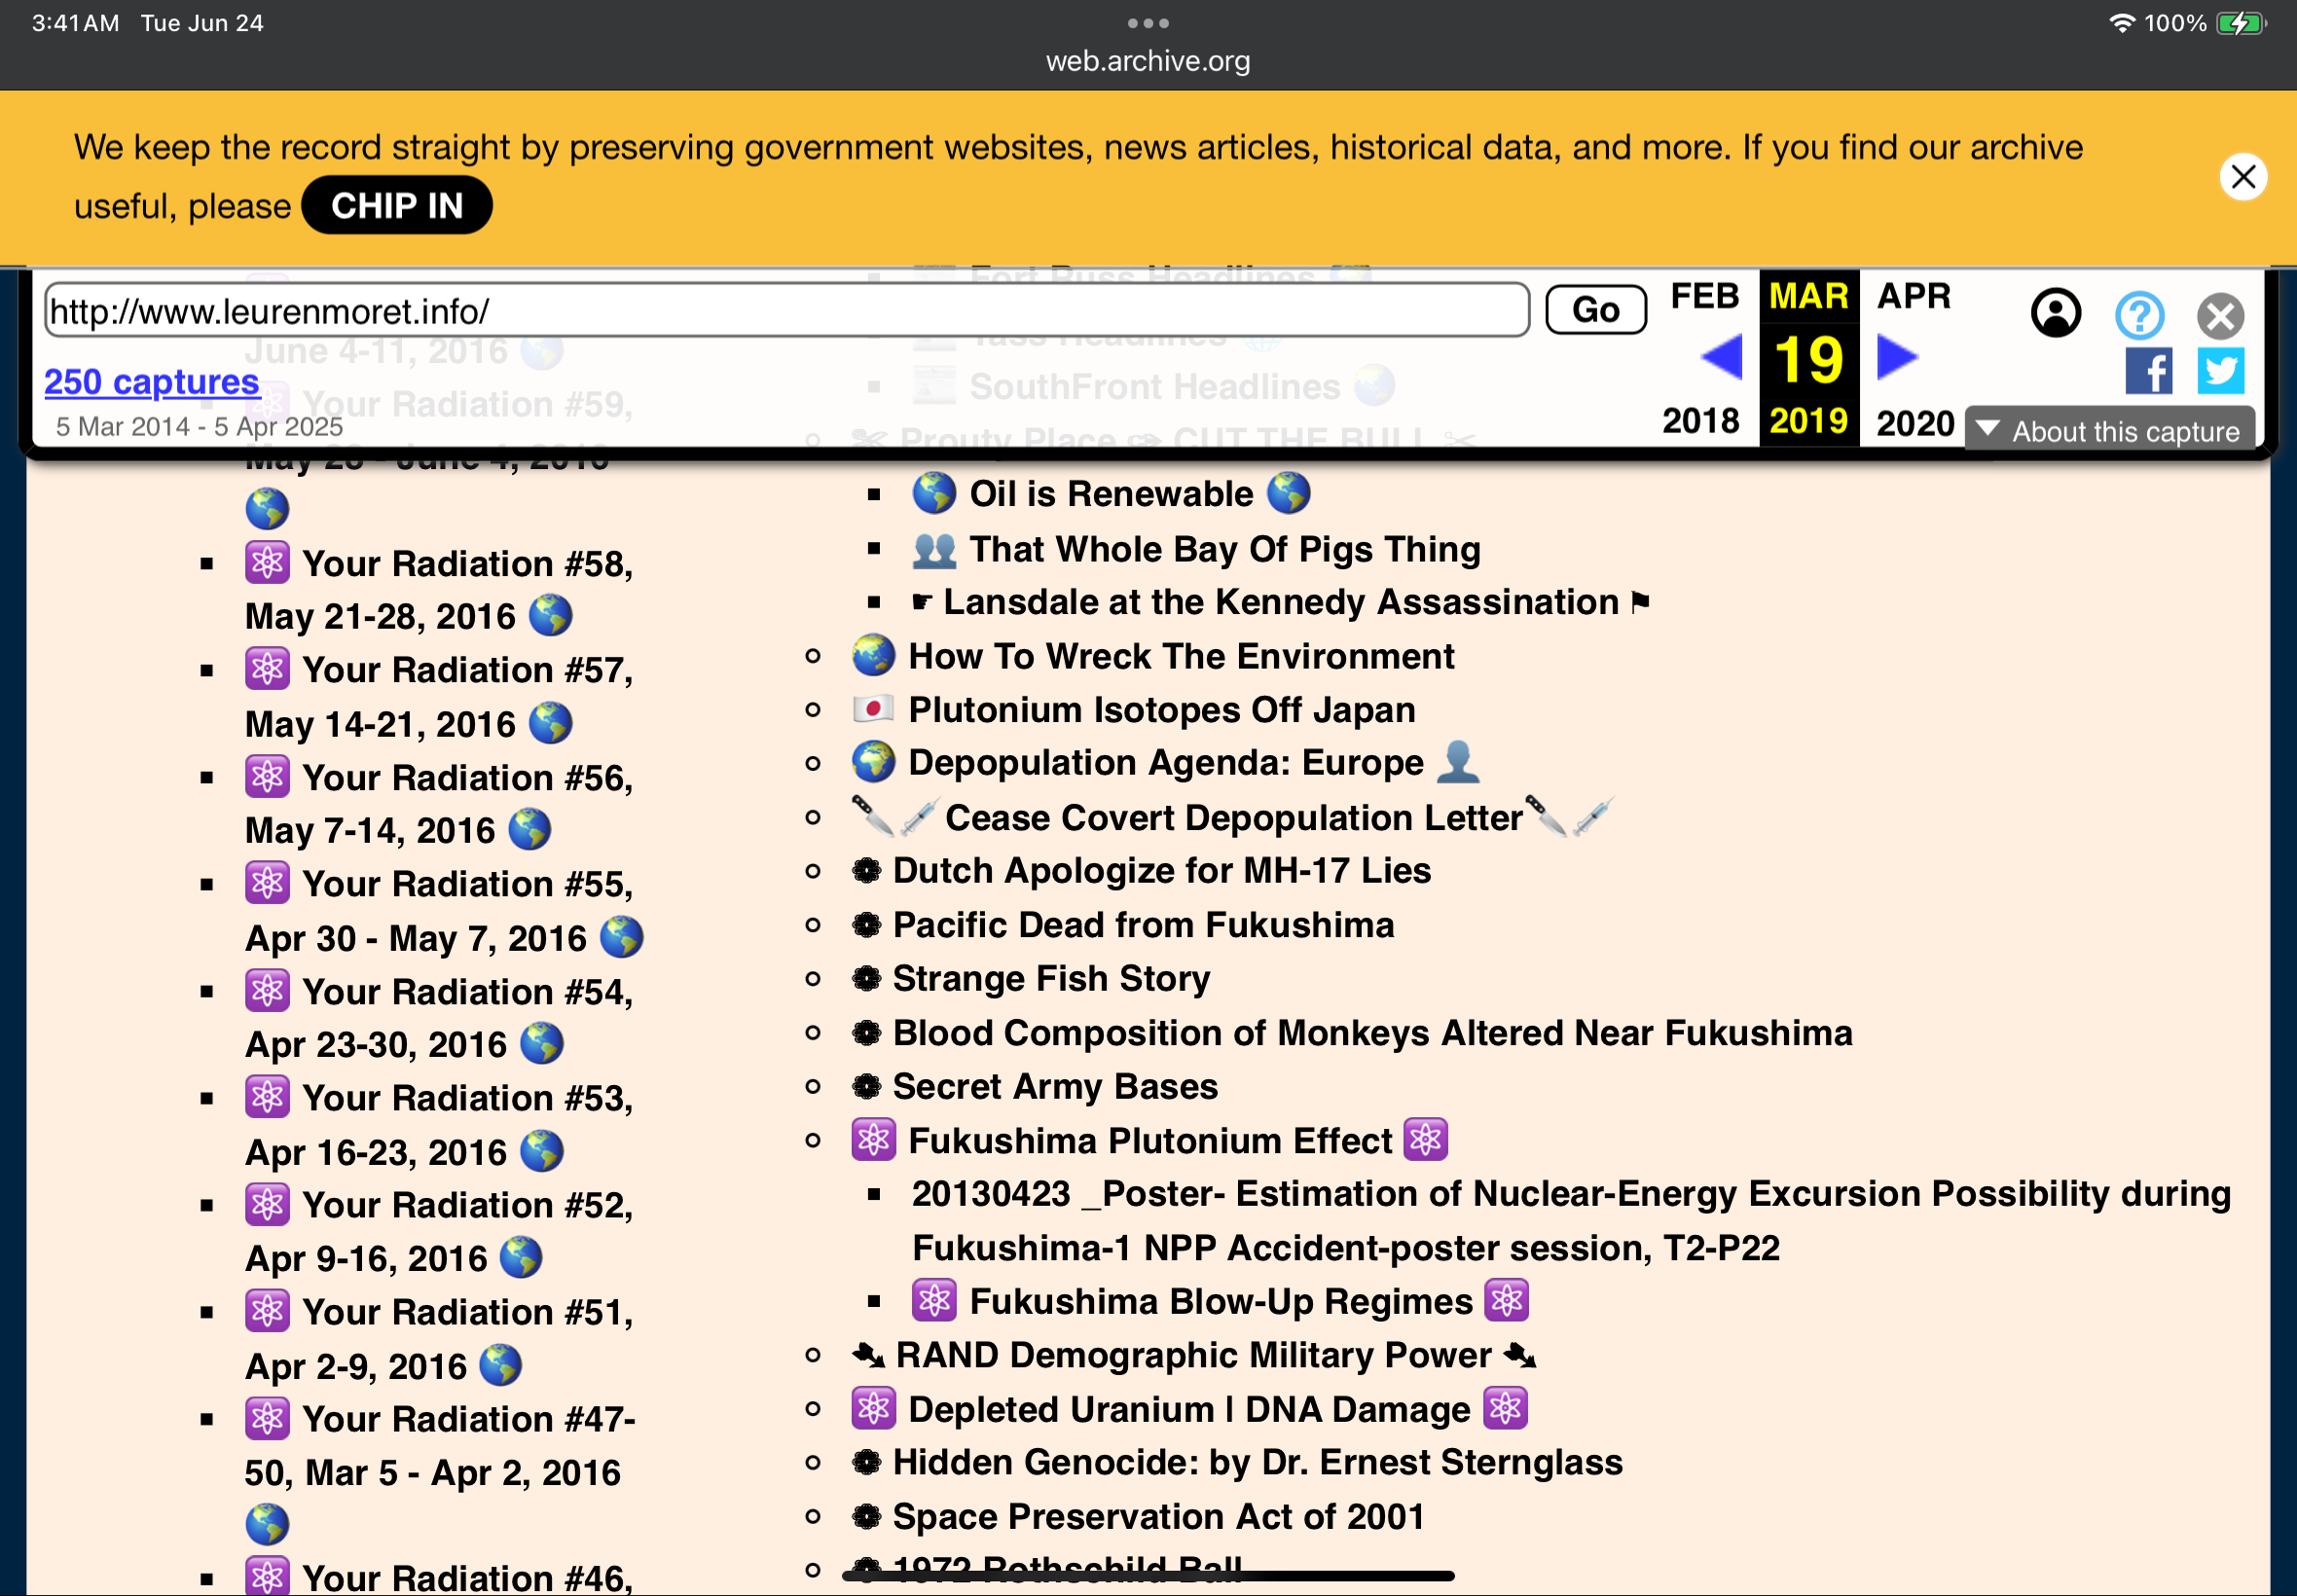Click globe icon after Apr 2-9, 2016
The image size is (2297, 1596).
pos(501,1365)
